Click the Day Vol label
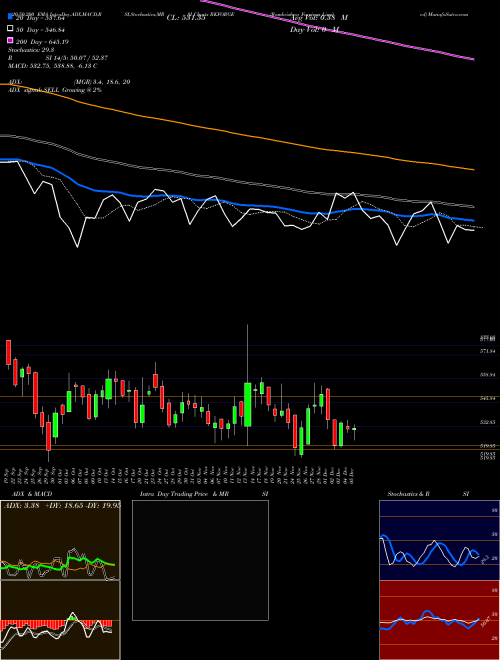Viewport: 500px width, 660px height. coord(314,30)
